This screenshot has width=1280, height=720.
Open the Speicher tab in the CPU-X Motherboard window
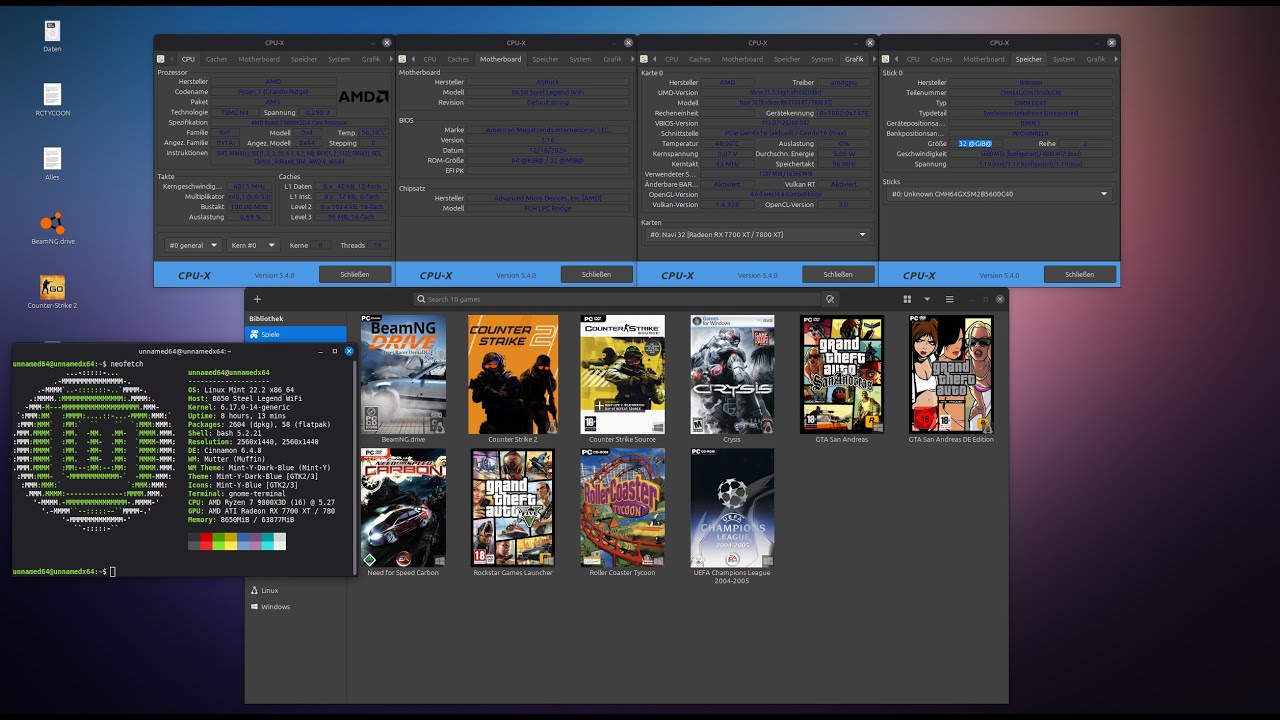[x=546, y=59]
